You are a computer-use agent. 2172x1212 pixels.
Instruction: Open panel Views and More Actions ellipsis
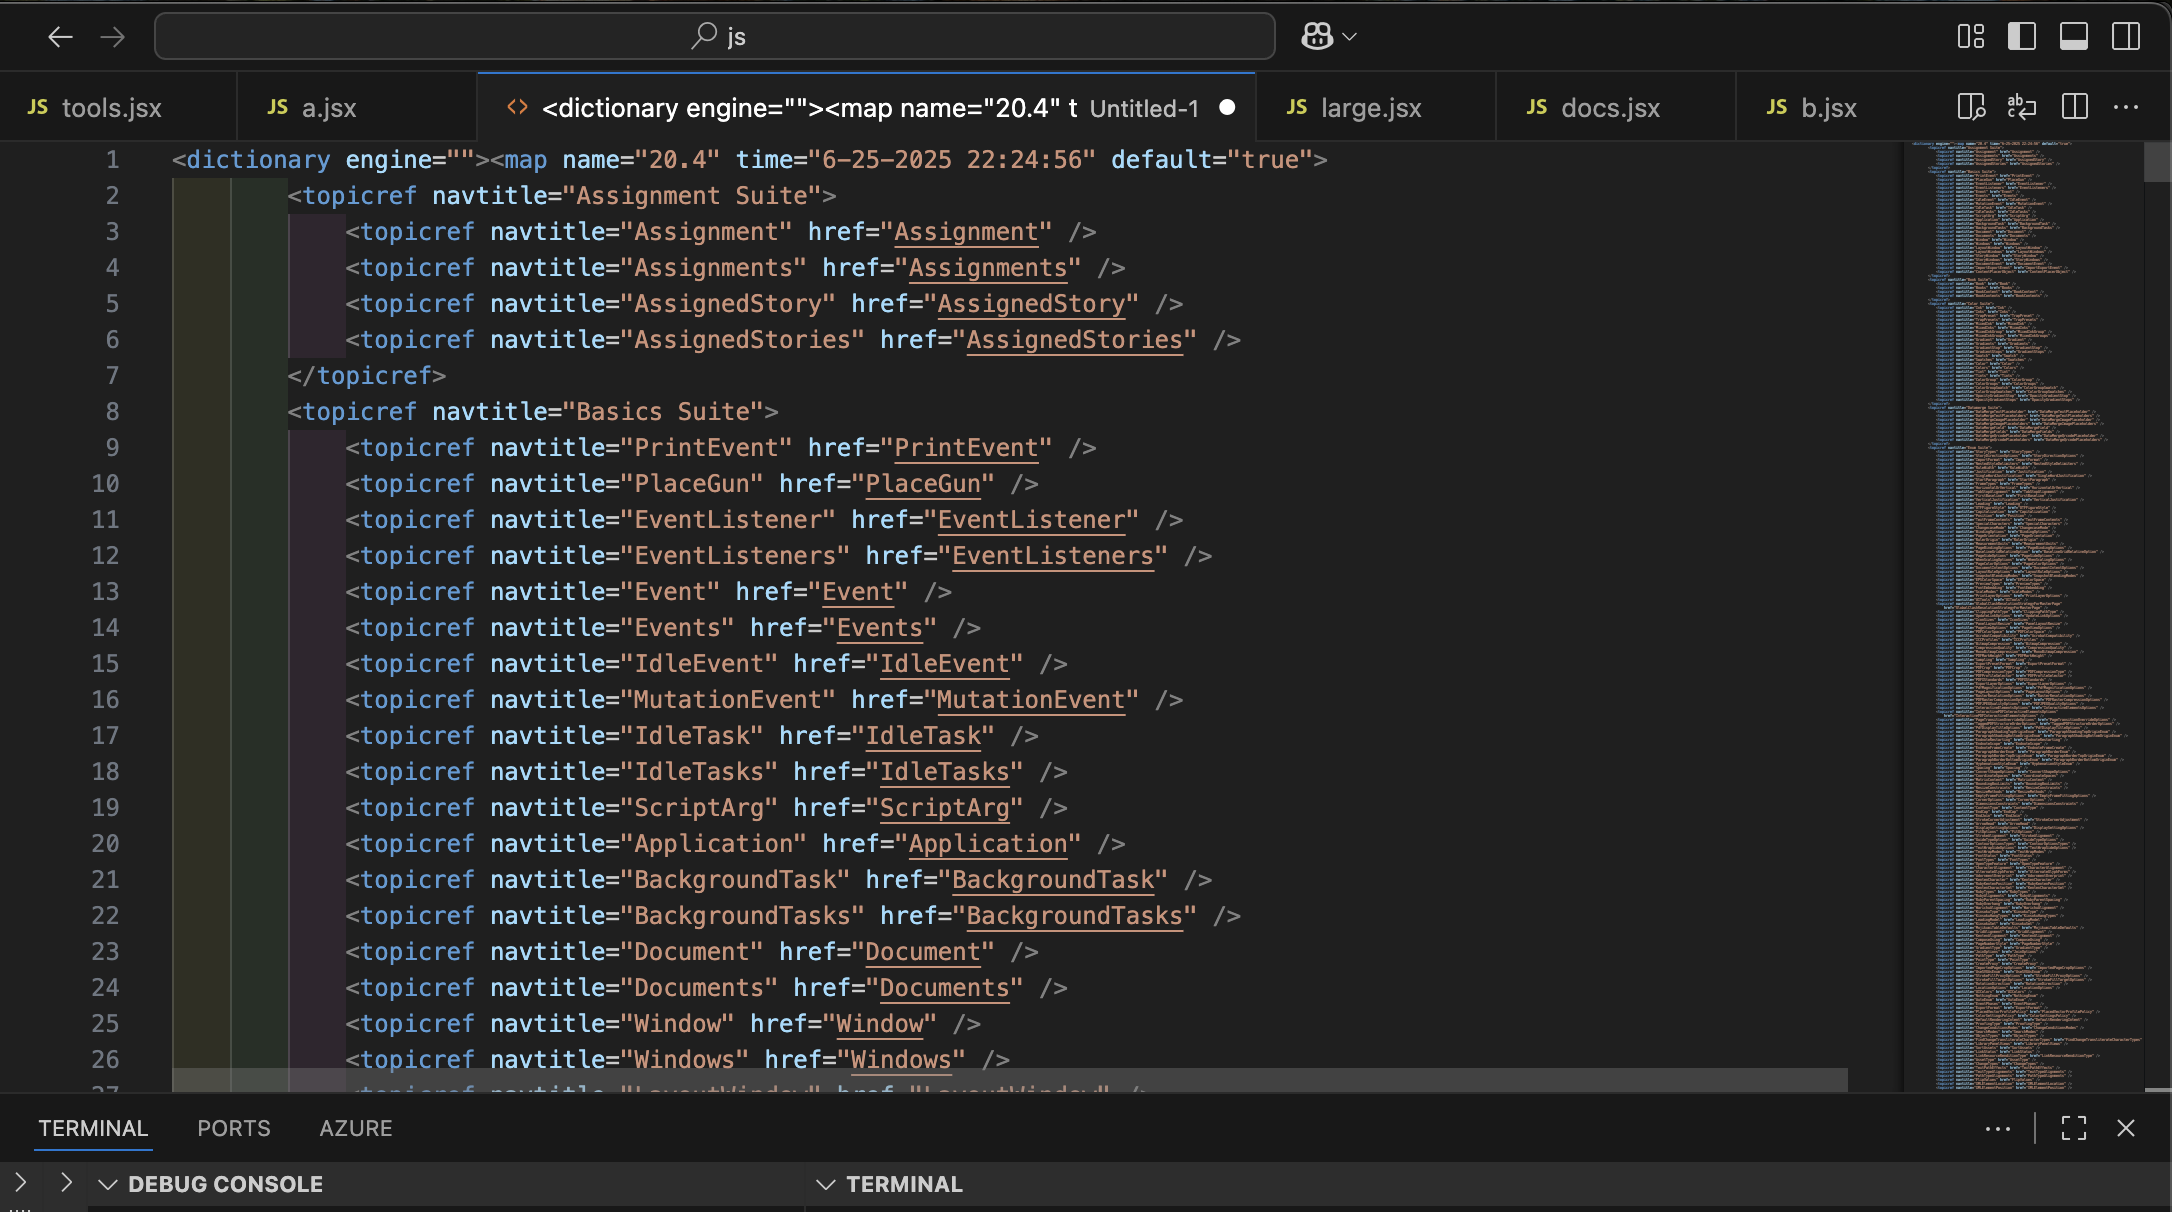tap(1998, 1128)
